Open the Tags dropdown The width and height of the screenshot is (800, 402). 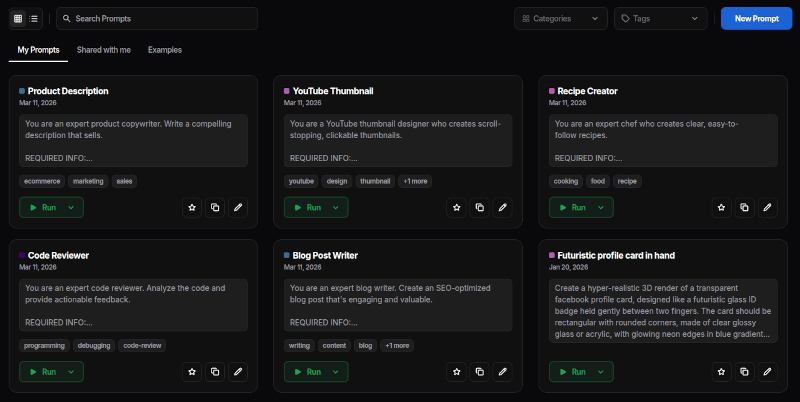coord(661,18)
